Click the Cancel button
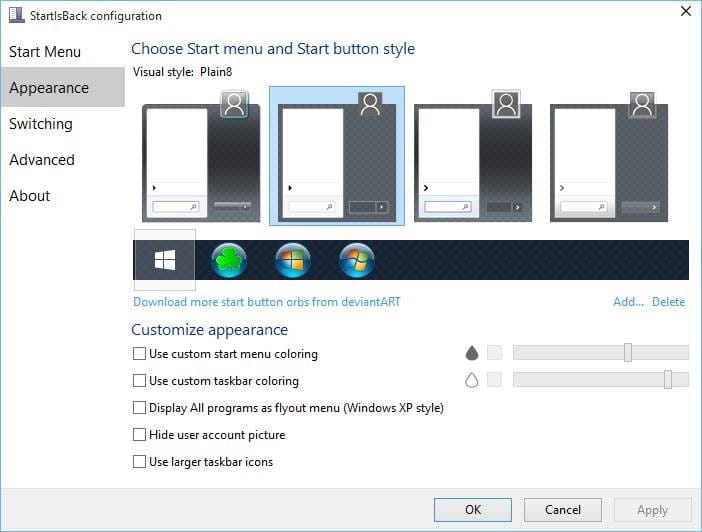Viewport: 702px width, 532px height. point(563,510)
